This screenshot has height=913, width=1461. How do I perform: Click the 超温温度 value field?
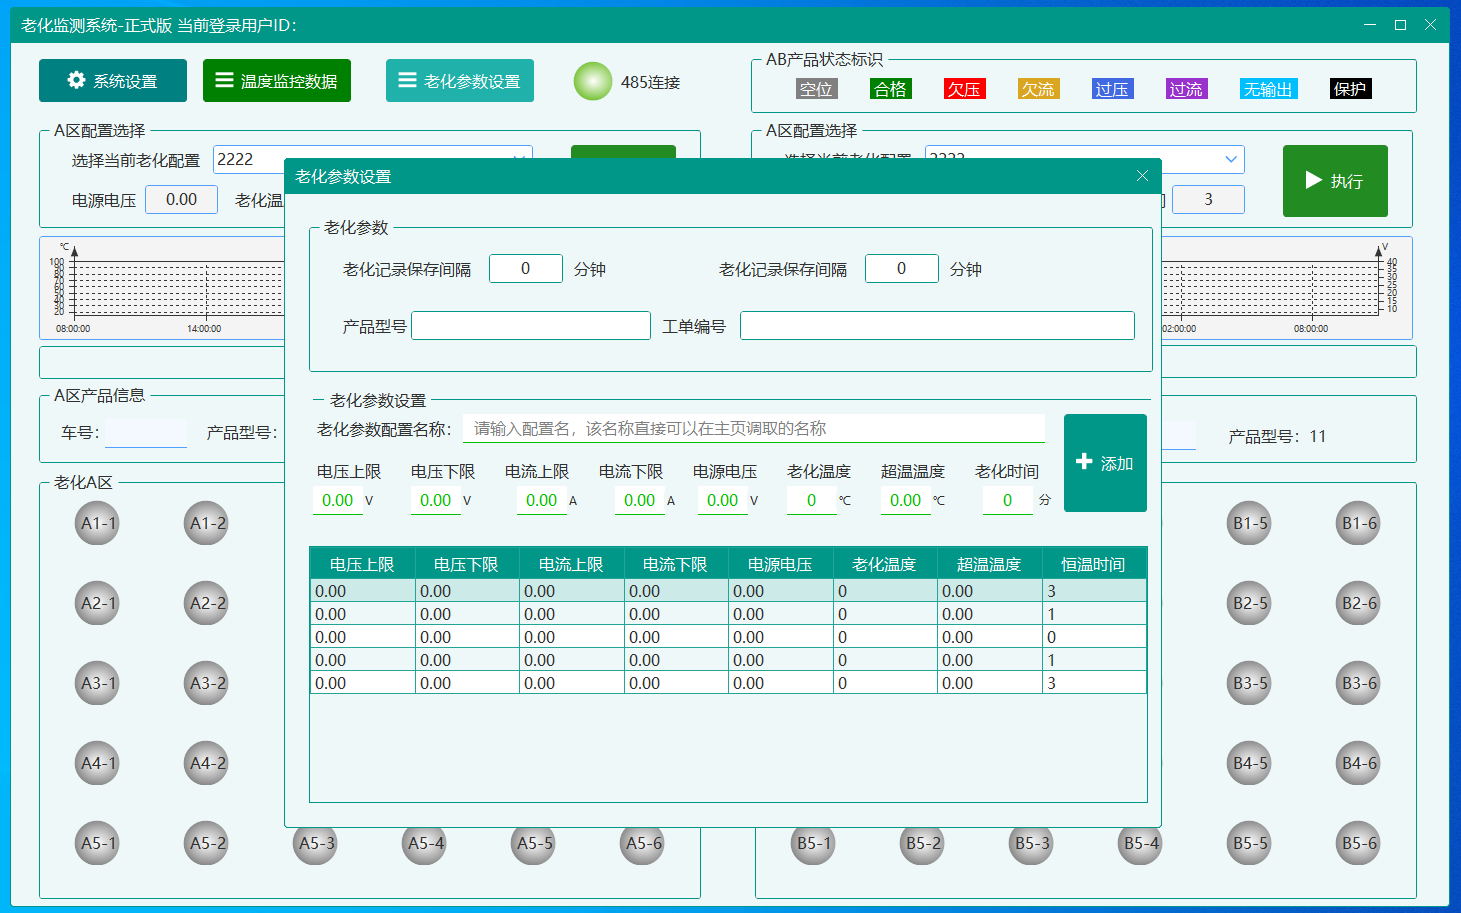906,500
